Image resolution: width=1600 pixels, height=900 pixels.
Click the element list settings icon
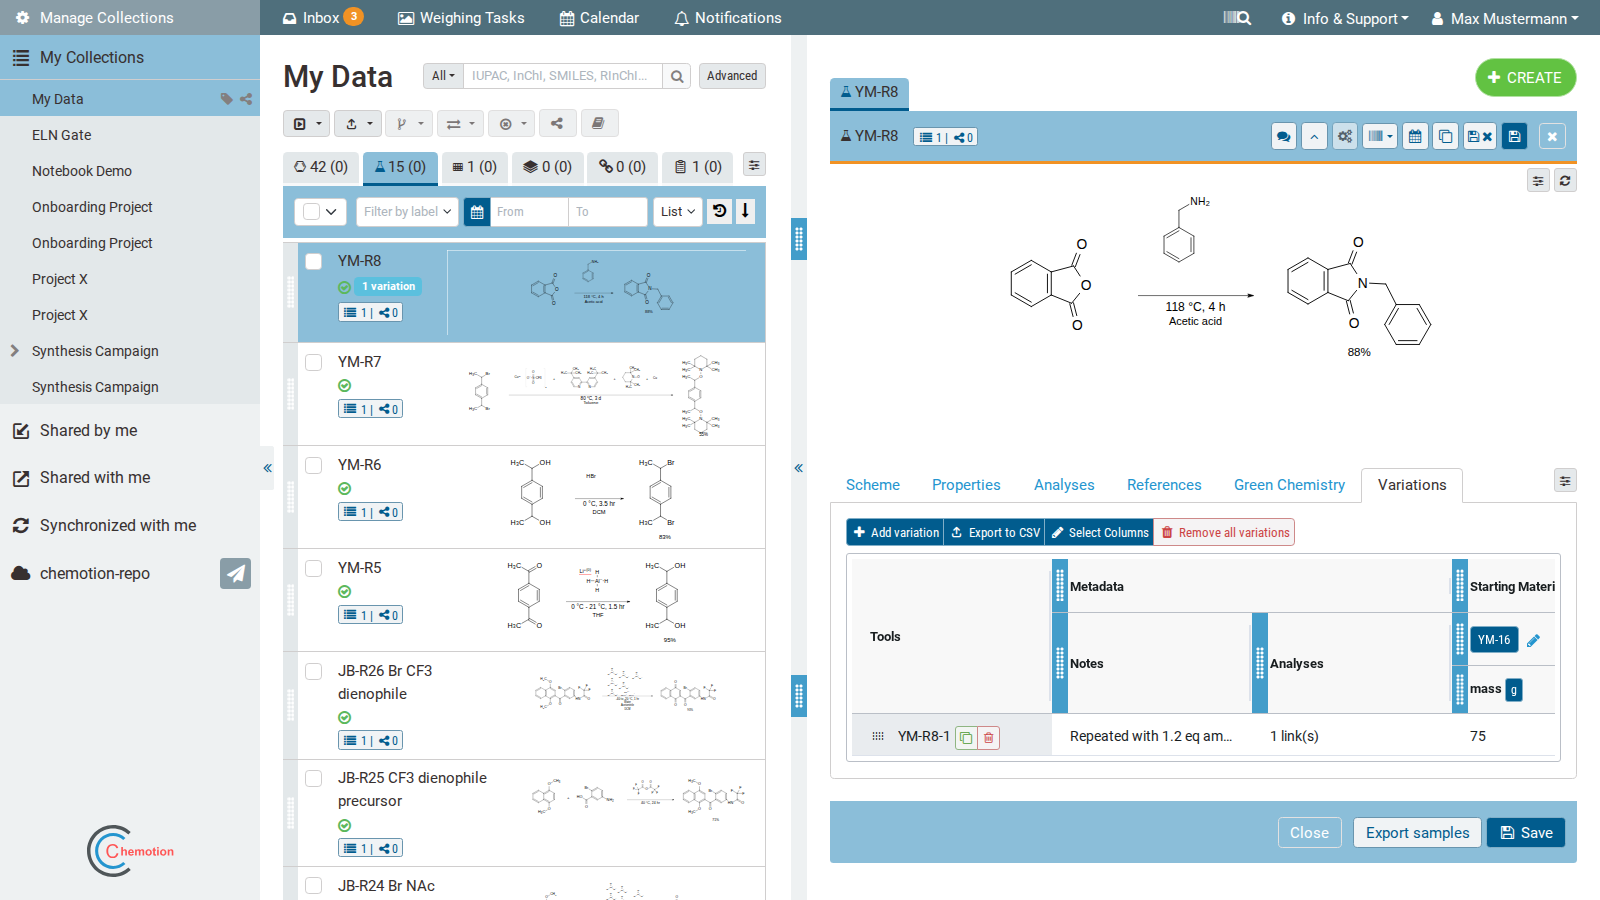tap(755, 165)
